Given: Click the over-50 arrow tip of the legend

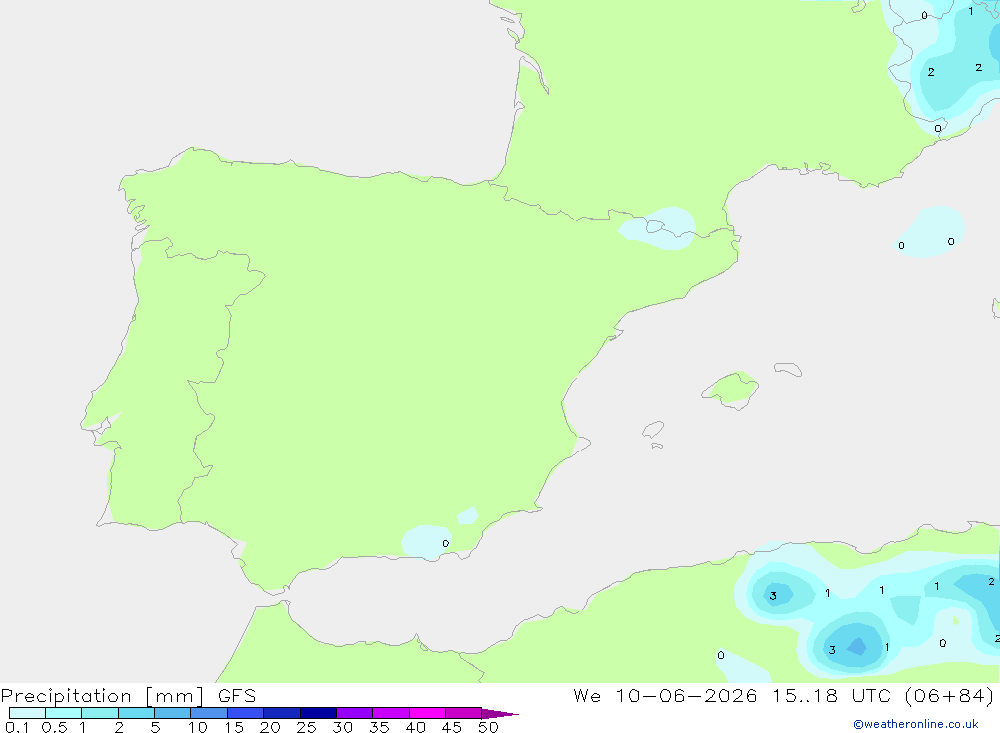Looking at the screenshot, I should pos(499,713).
